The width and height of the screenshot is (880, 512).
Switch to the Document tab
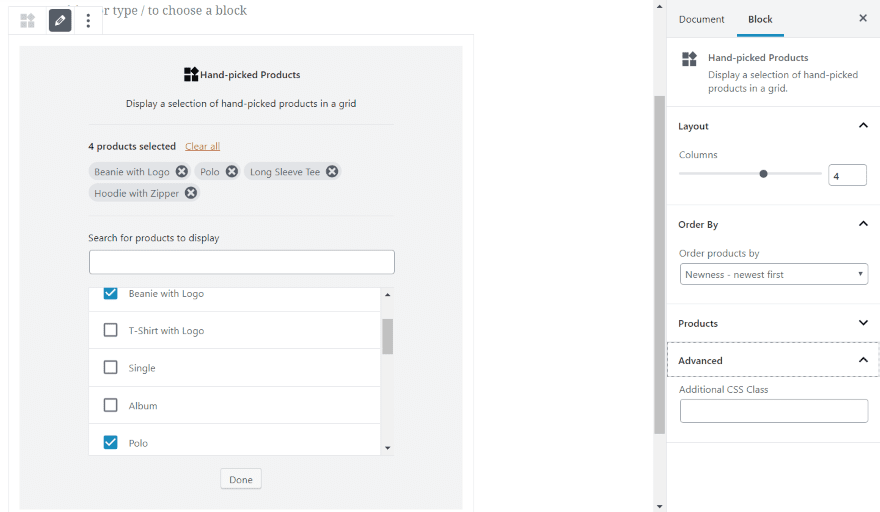[701, 19]
